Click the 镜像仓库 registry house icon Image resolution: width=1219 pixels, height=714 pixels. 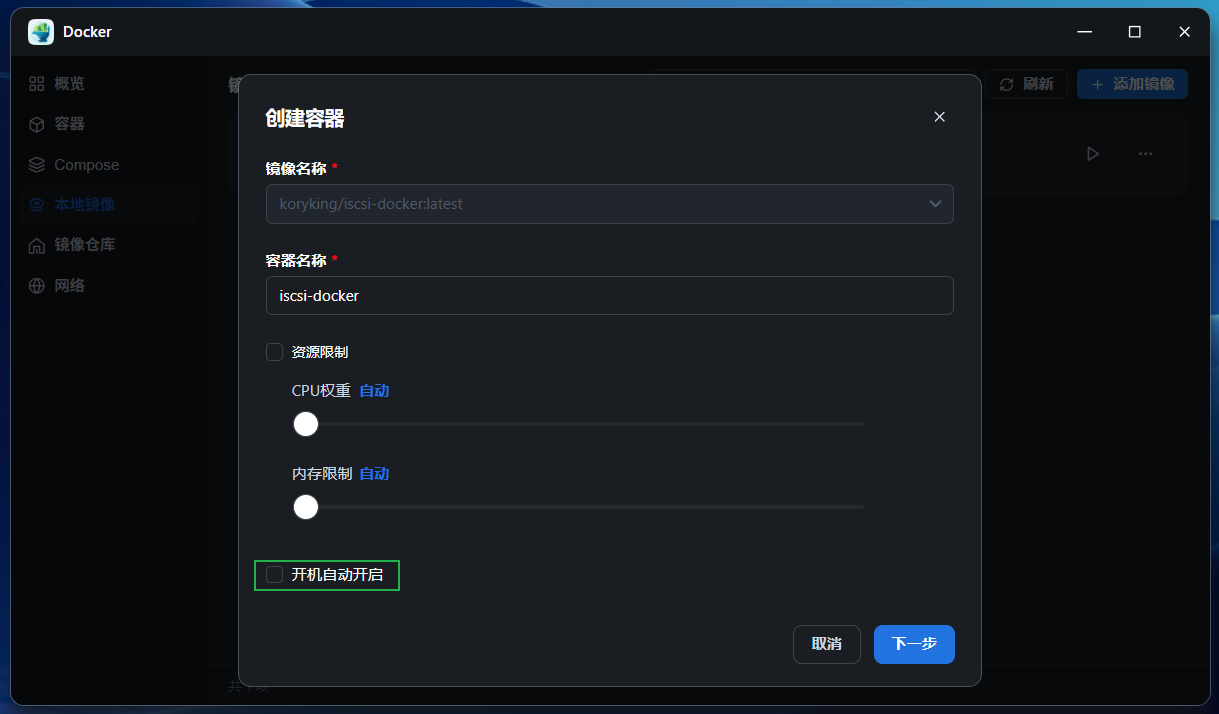click(37, 245)
